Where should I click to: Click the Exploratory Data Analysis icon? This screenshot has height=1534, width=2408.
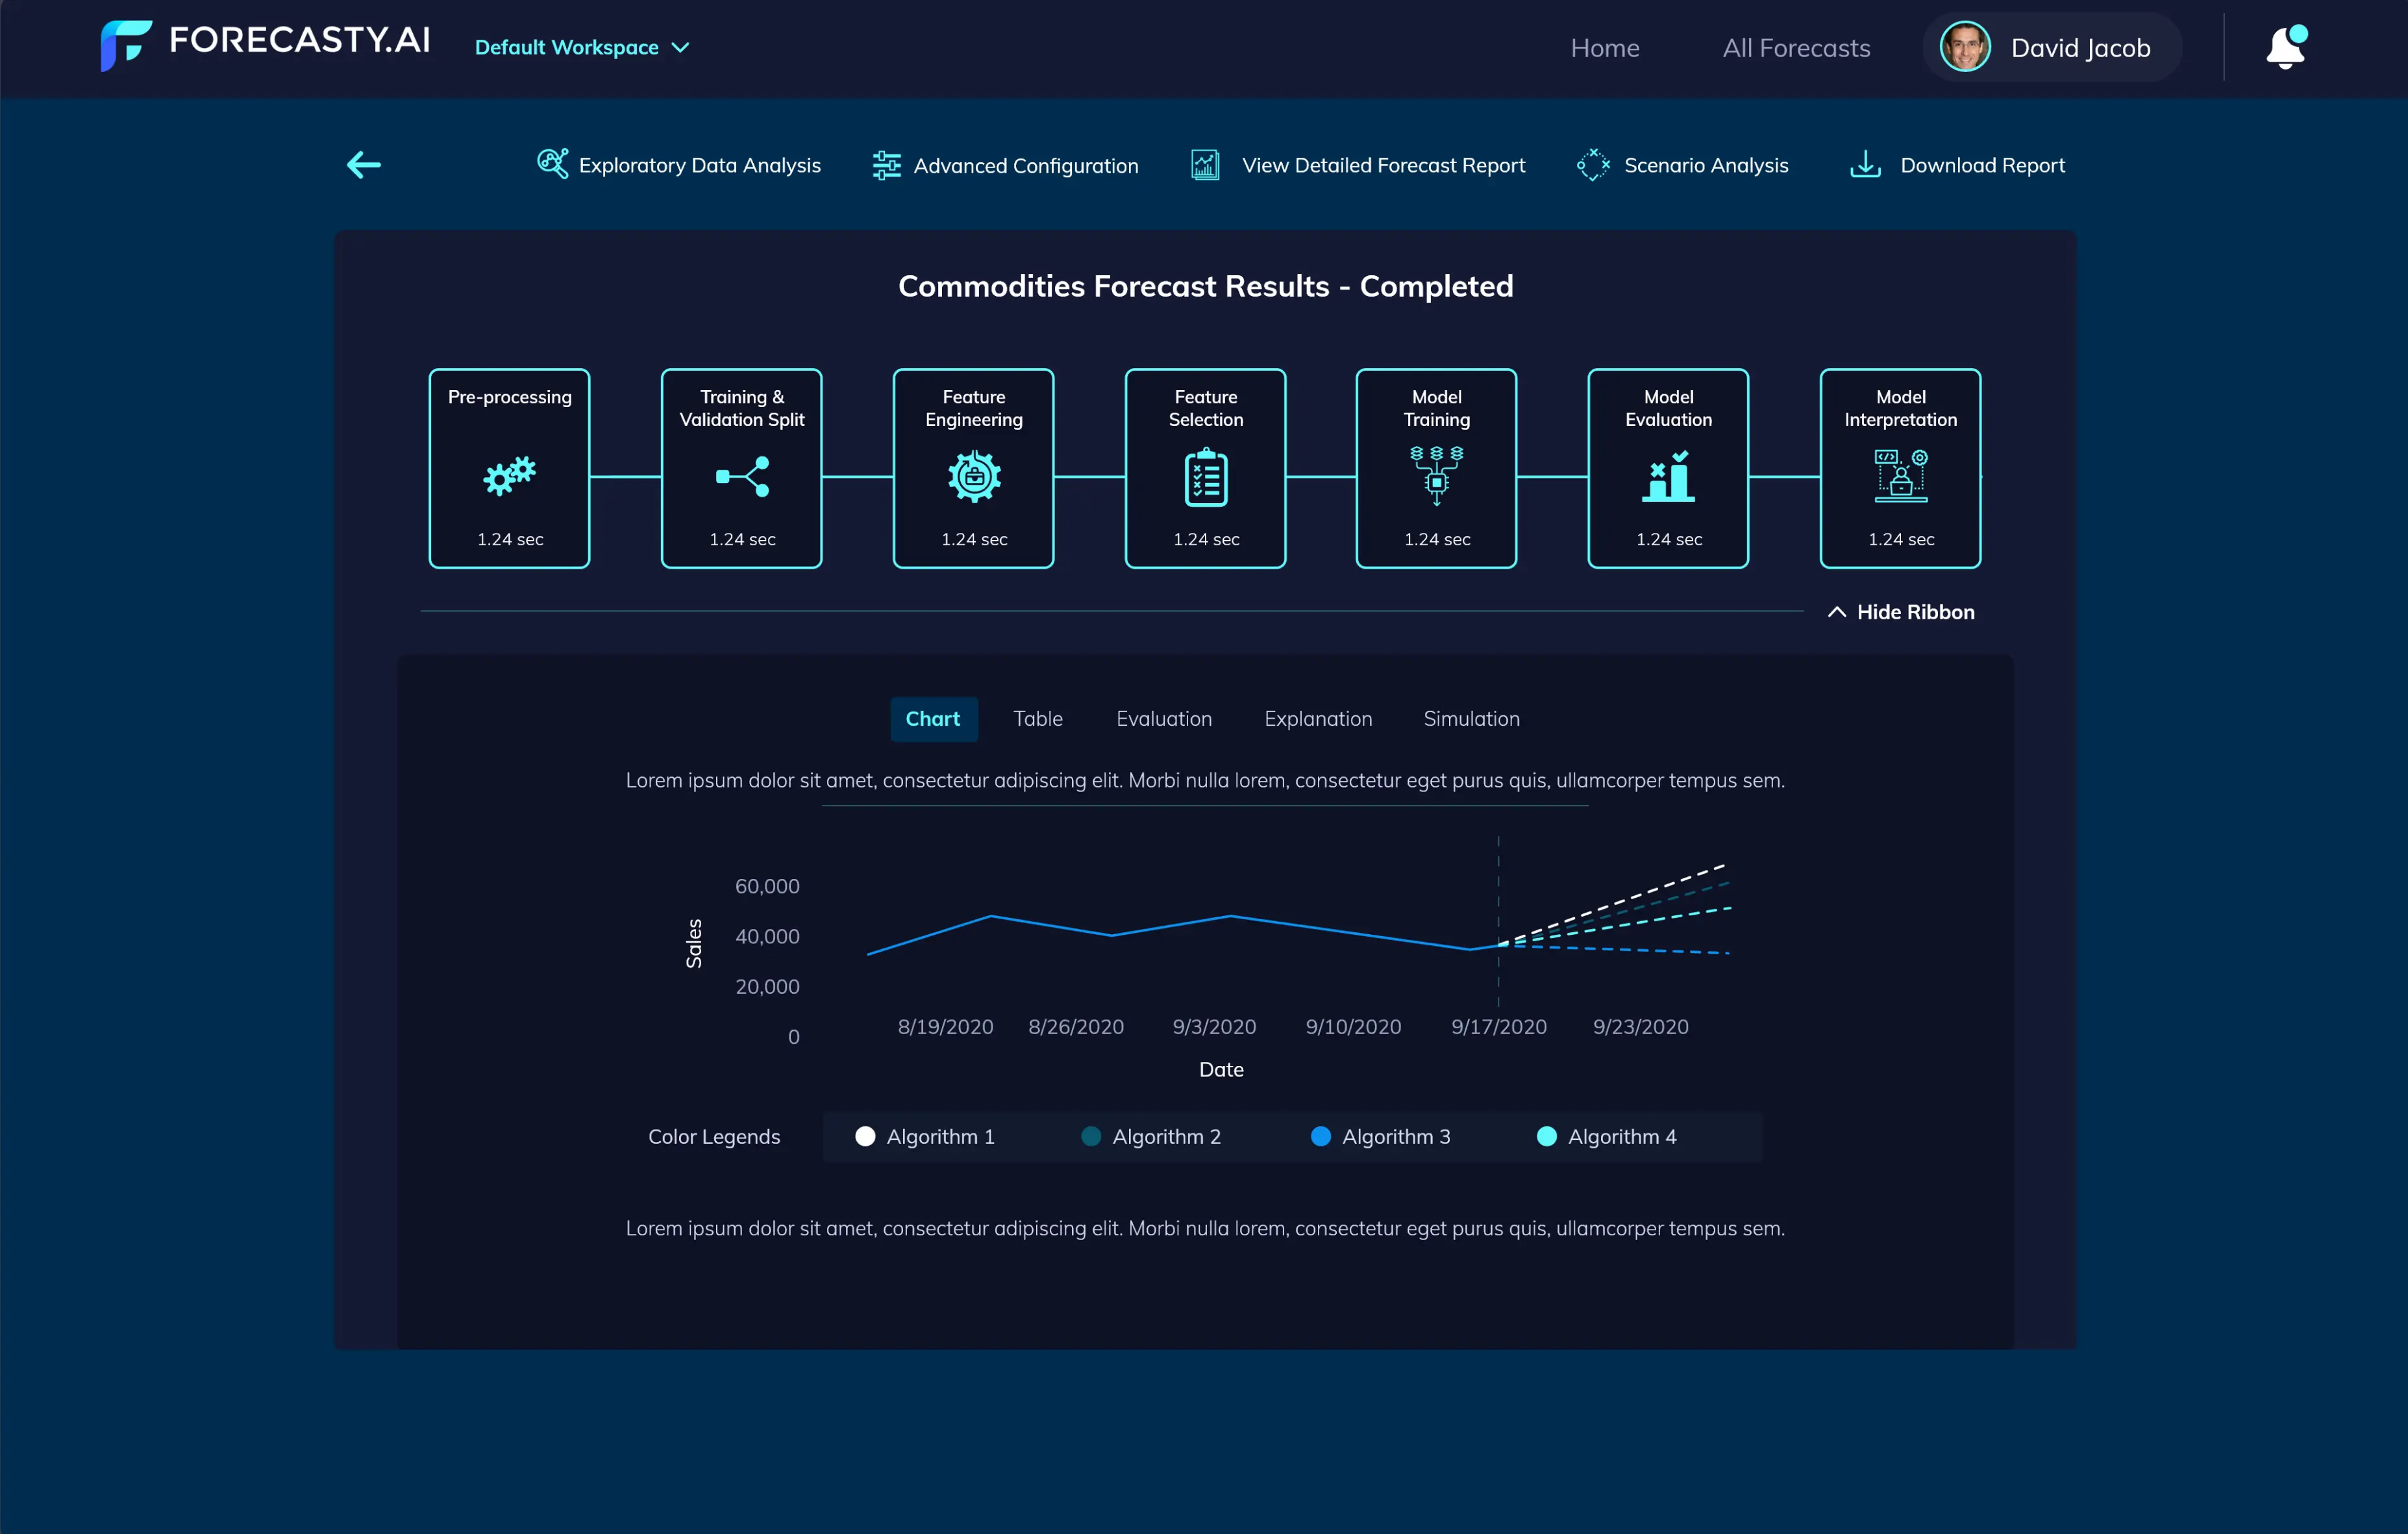(552, 164)
